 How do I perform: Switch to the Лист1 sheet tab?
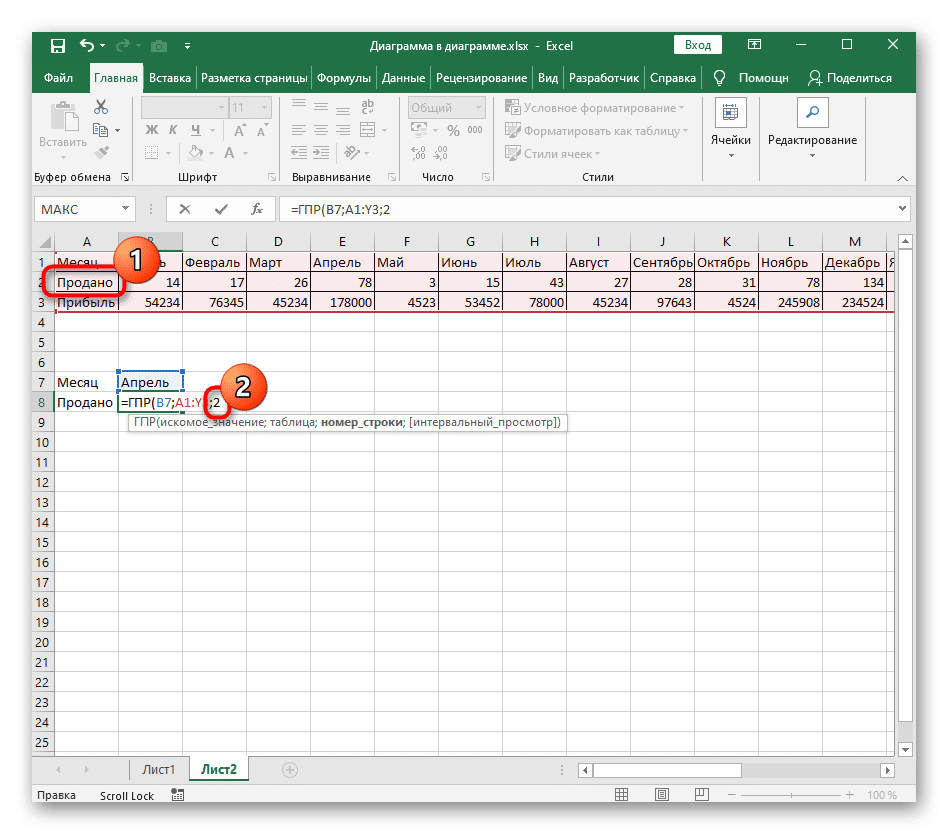coord(159,770)
